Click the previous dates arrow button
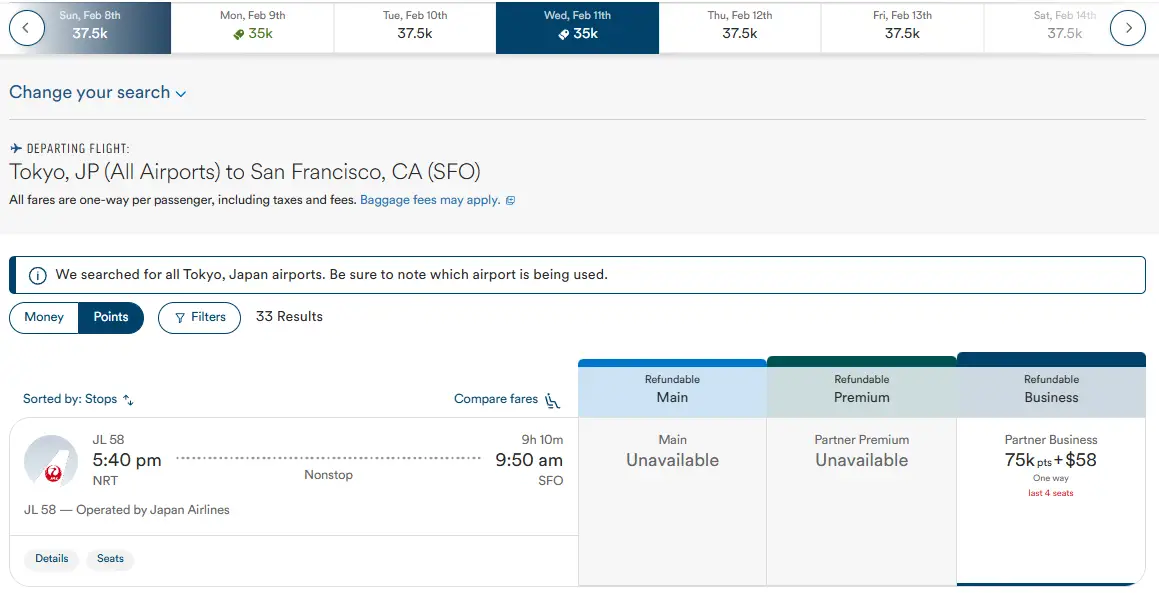Image resolution: width=1159 pixels, height=595 pixels. (27, 28)
